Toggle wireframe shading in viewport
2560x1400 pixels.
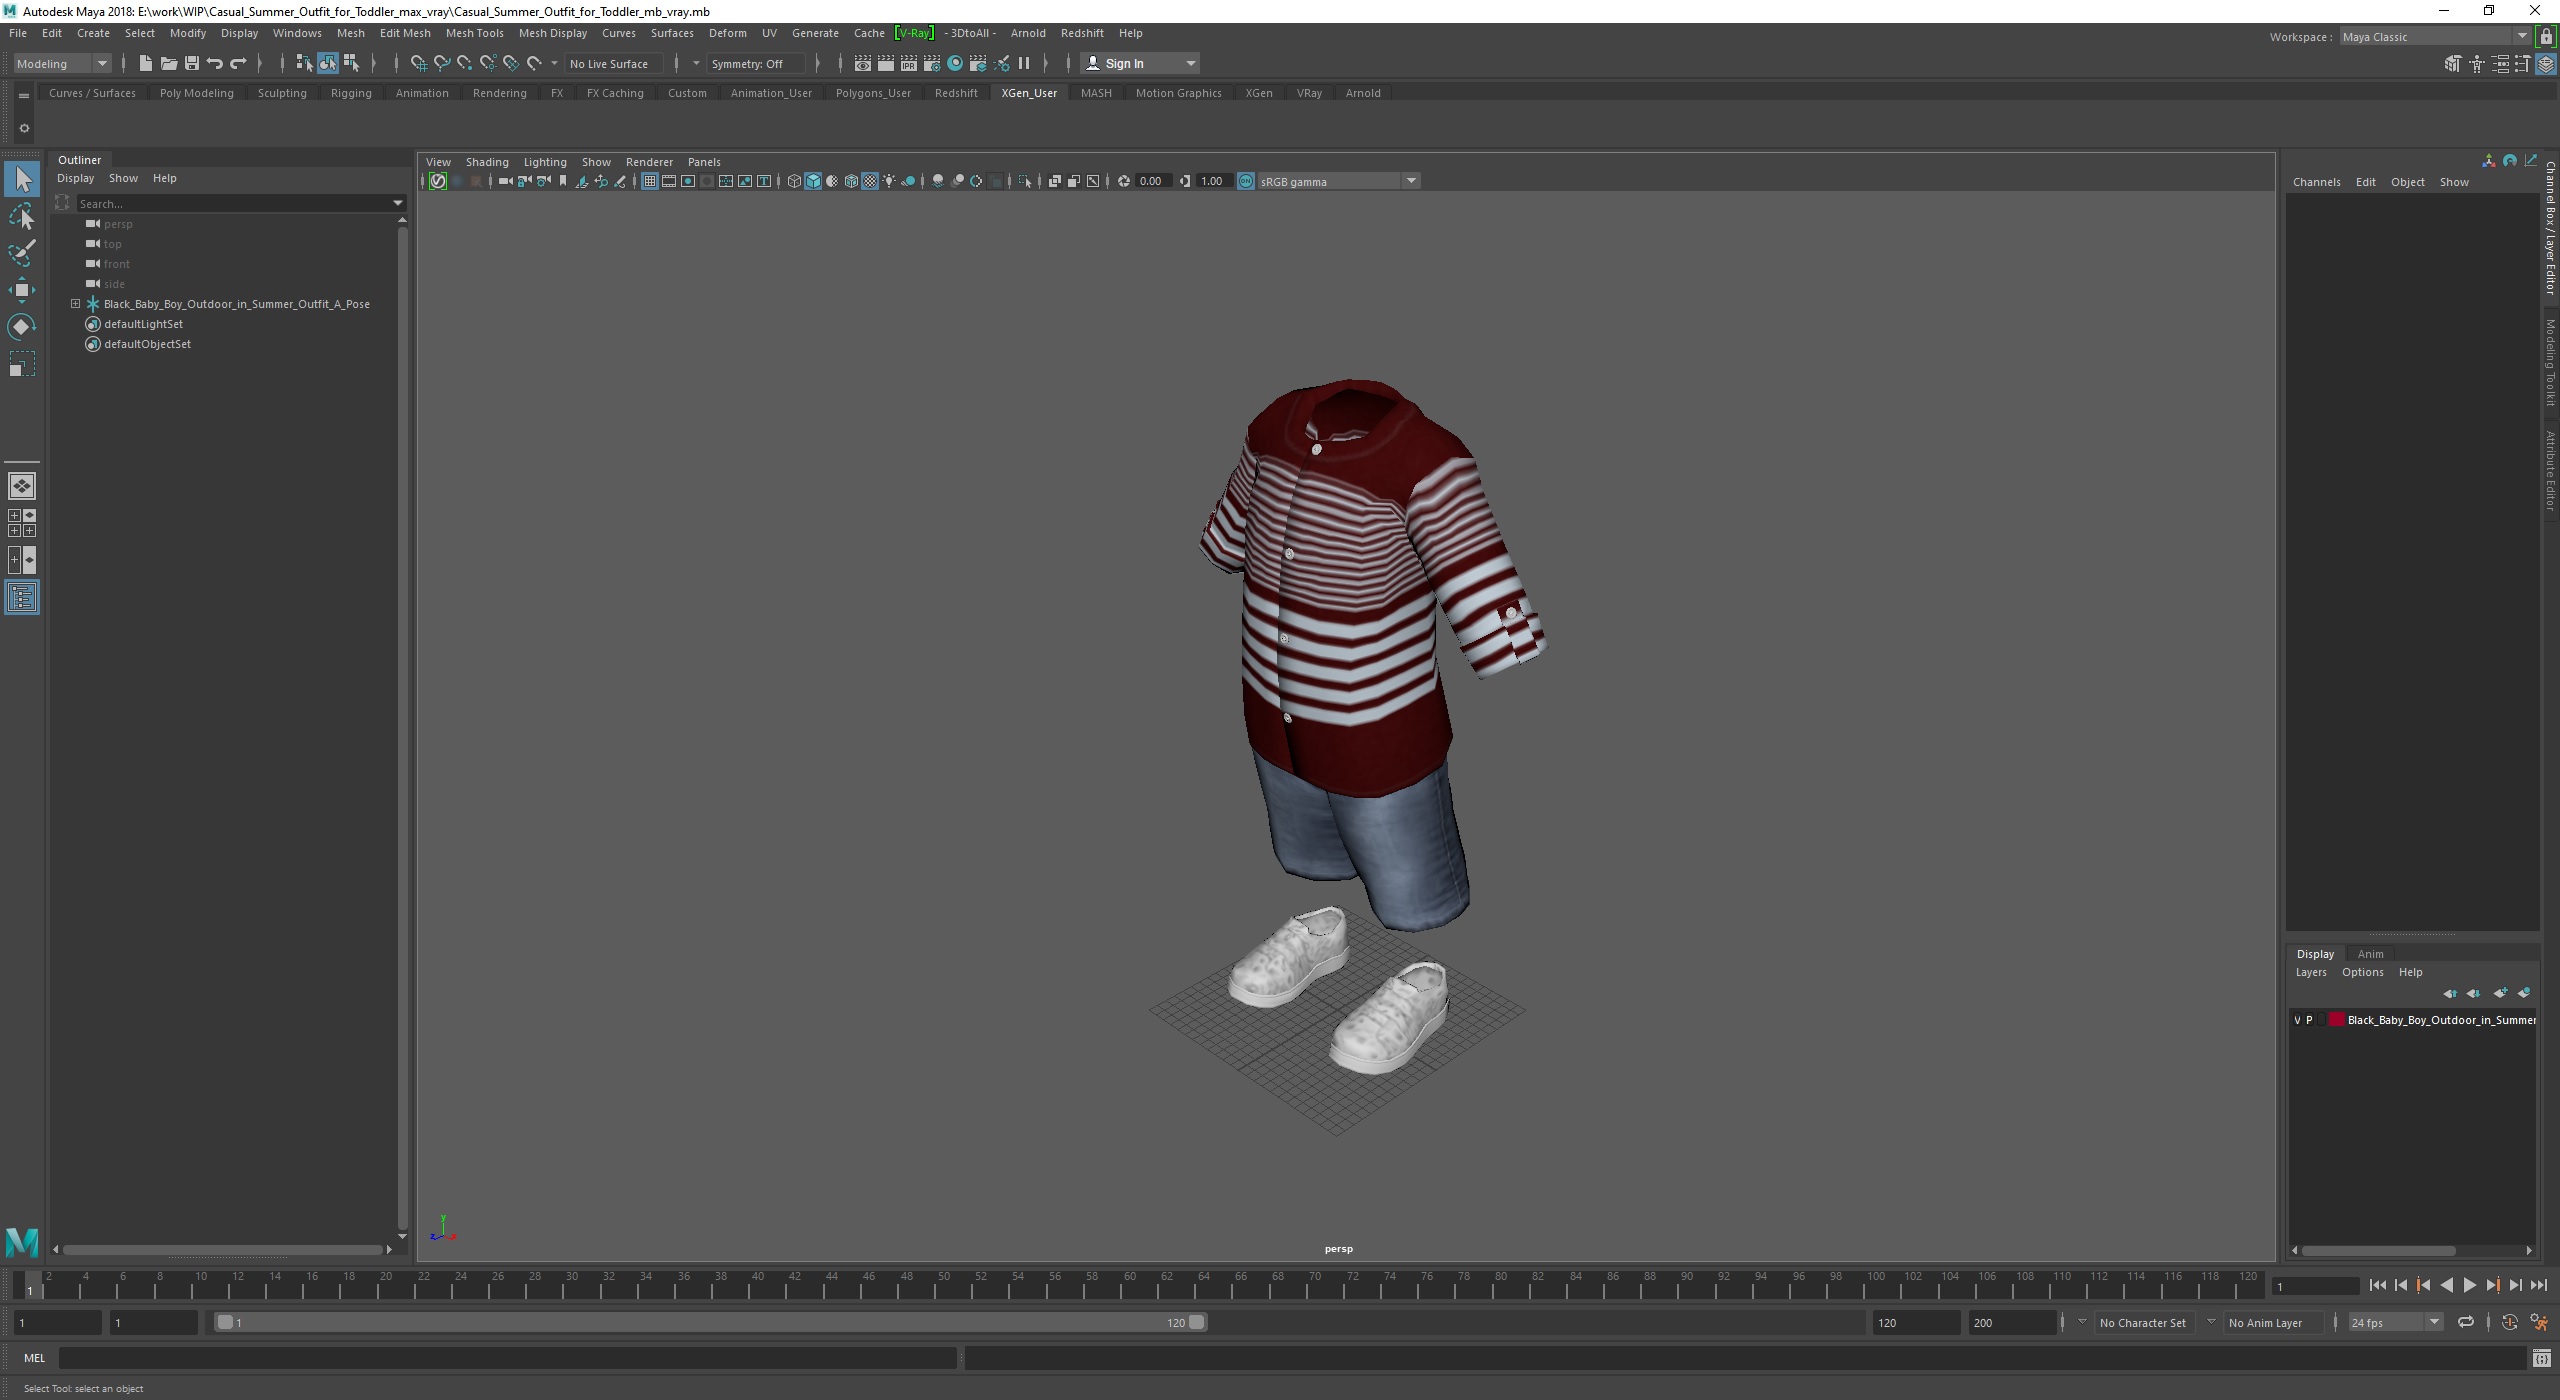click(x=794, y=181)
